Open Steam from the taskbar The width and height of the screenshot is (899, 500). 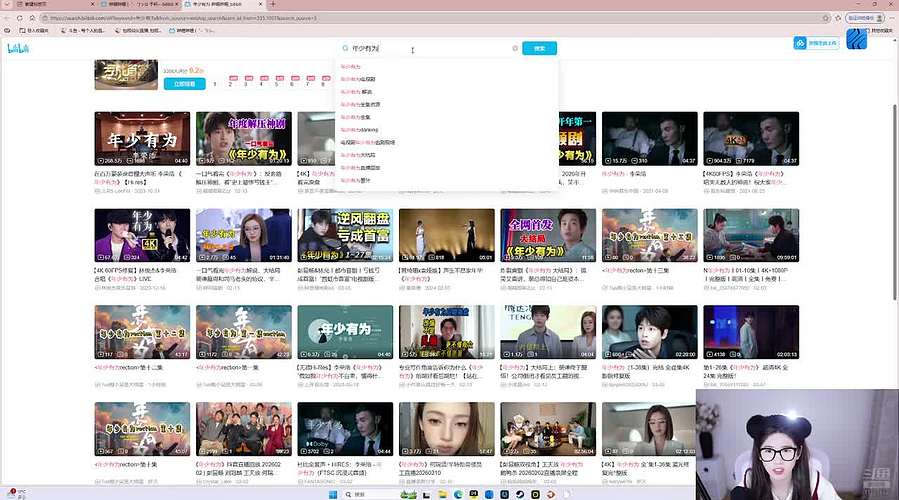pos(520,494)
